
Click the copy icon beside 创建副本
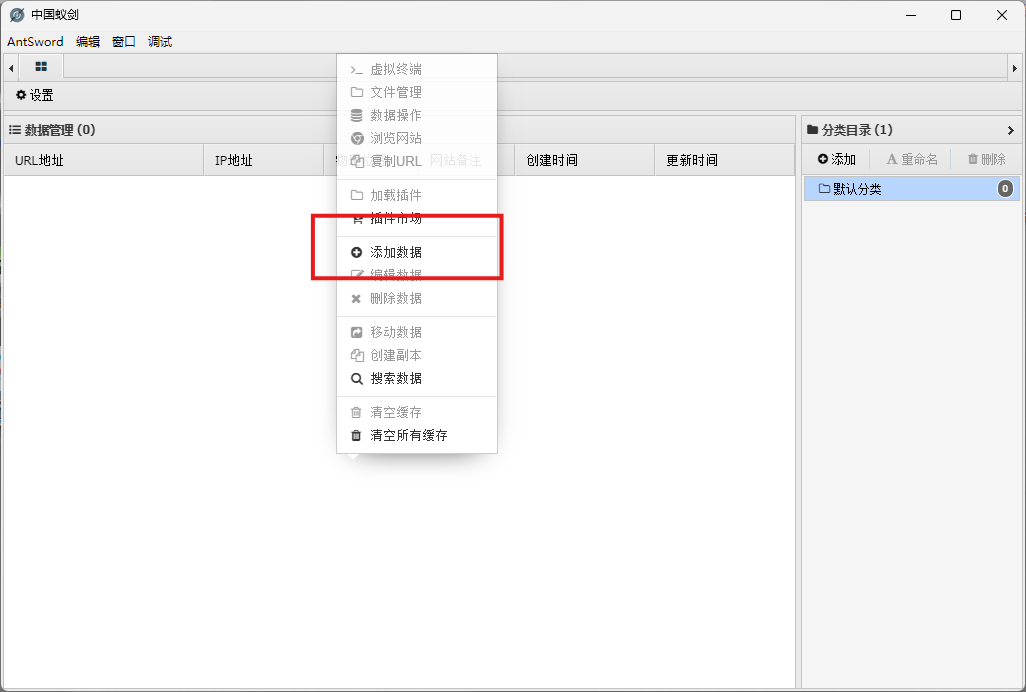point(357,355)
